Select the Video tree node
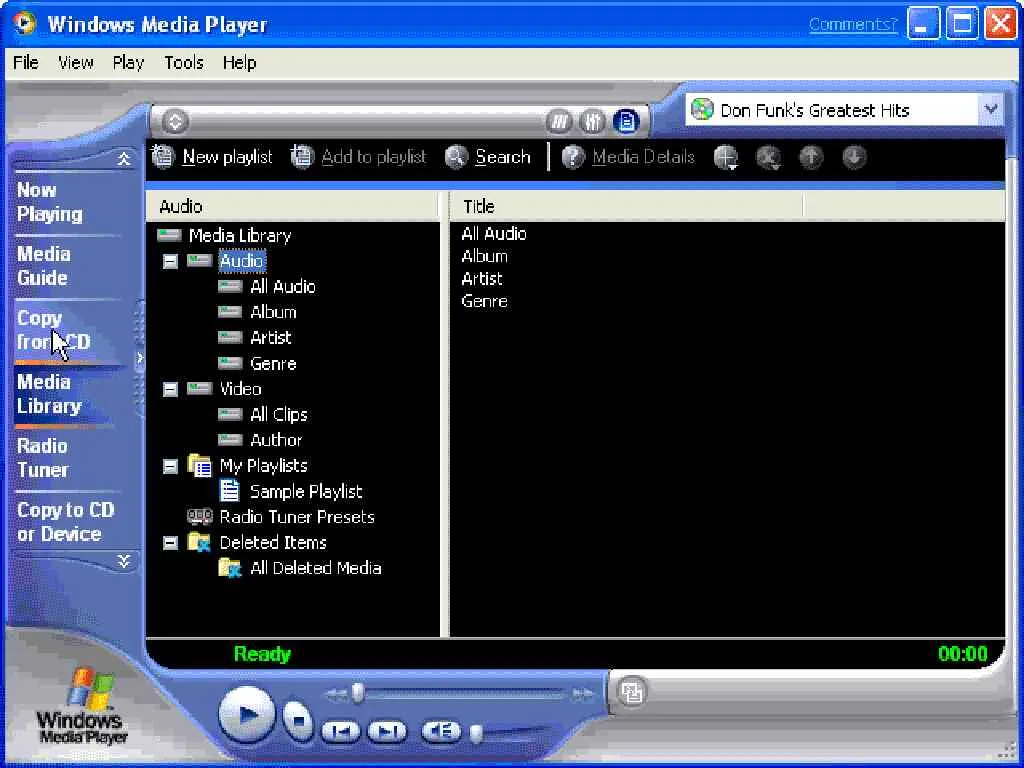The width and height of the screenshot is (1024, 768). tap(240, 389)
